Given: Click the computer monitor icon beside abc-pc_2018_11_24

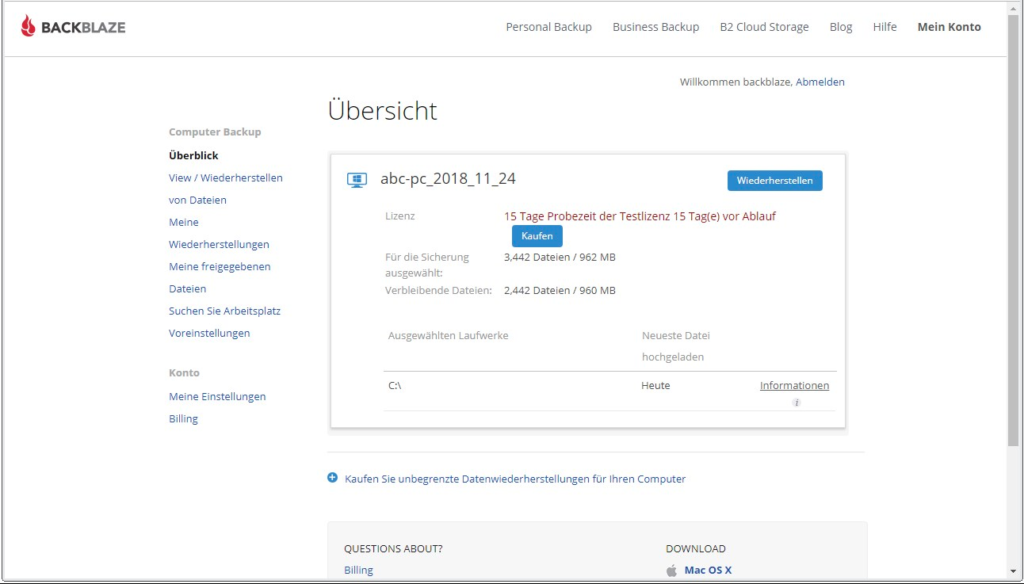Looking at the screenshot, I should click(x=357, y=180).
